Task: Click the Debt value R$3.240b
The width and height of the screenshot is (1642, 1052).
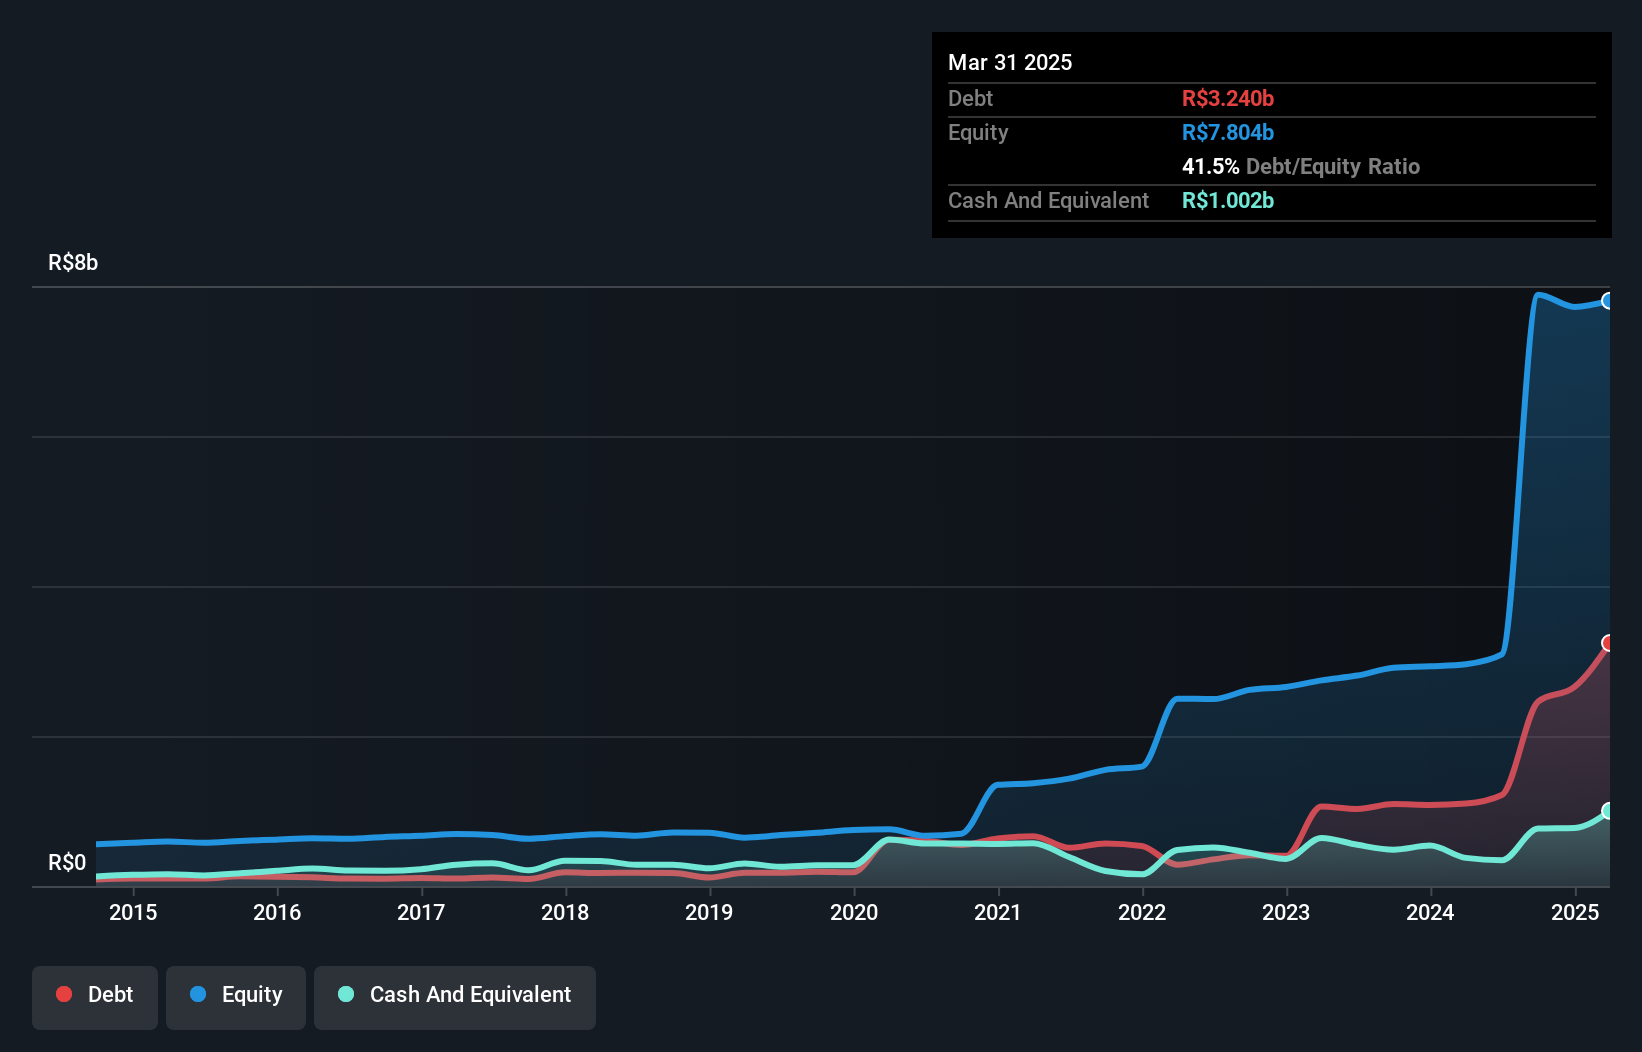Action: (x=1228, y=98)
